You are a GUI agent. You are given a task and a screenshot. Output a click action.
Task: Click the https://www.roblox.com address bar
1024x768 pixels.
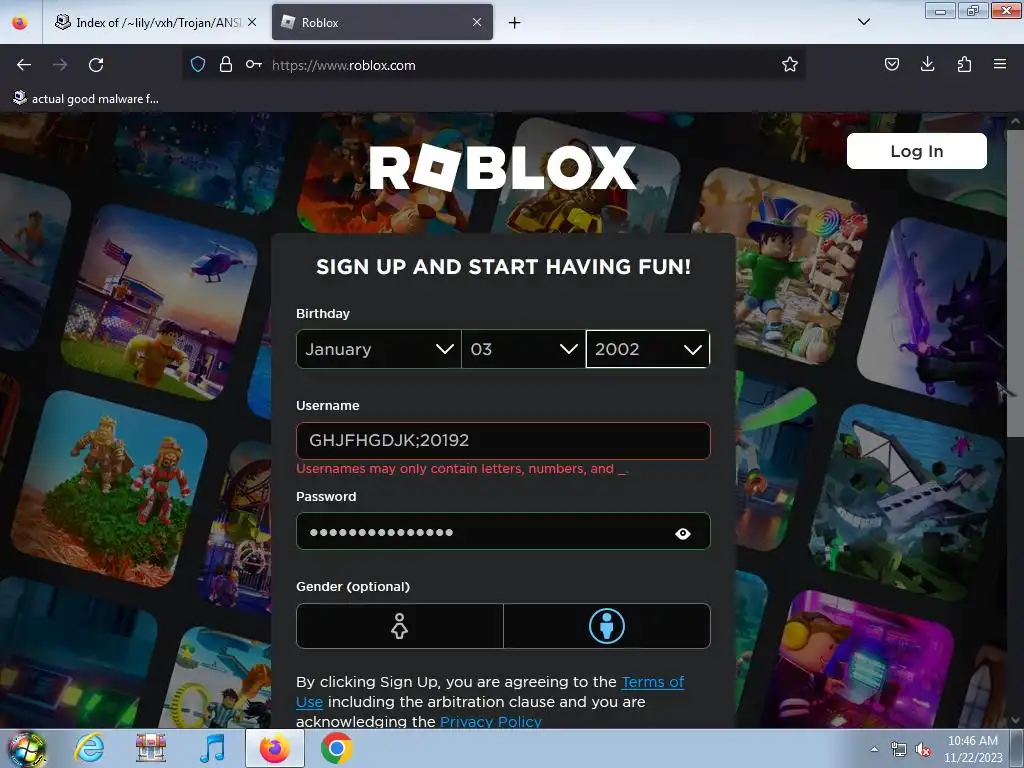coord(494,65)
